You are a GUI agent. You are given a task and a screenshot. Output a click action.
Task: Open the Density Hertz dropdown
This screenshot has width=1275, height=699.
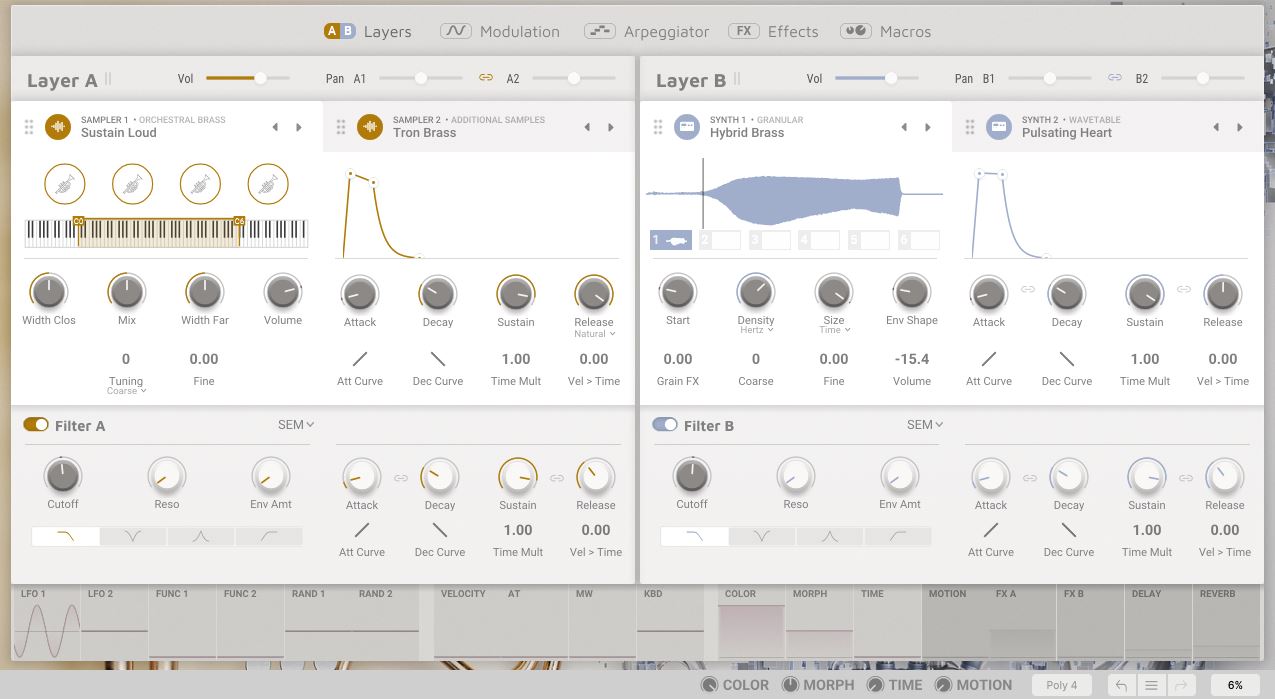pyautogui.click(x=756, y=330)
